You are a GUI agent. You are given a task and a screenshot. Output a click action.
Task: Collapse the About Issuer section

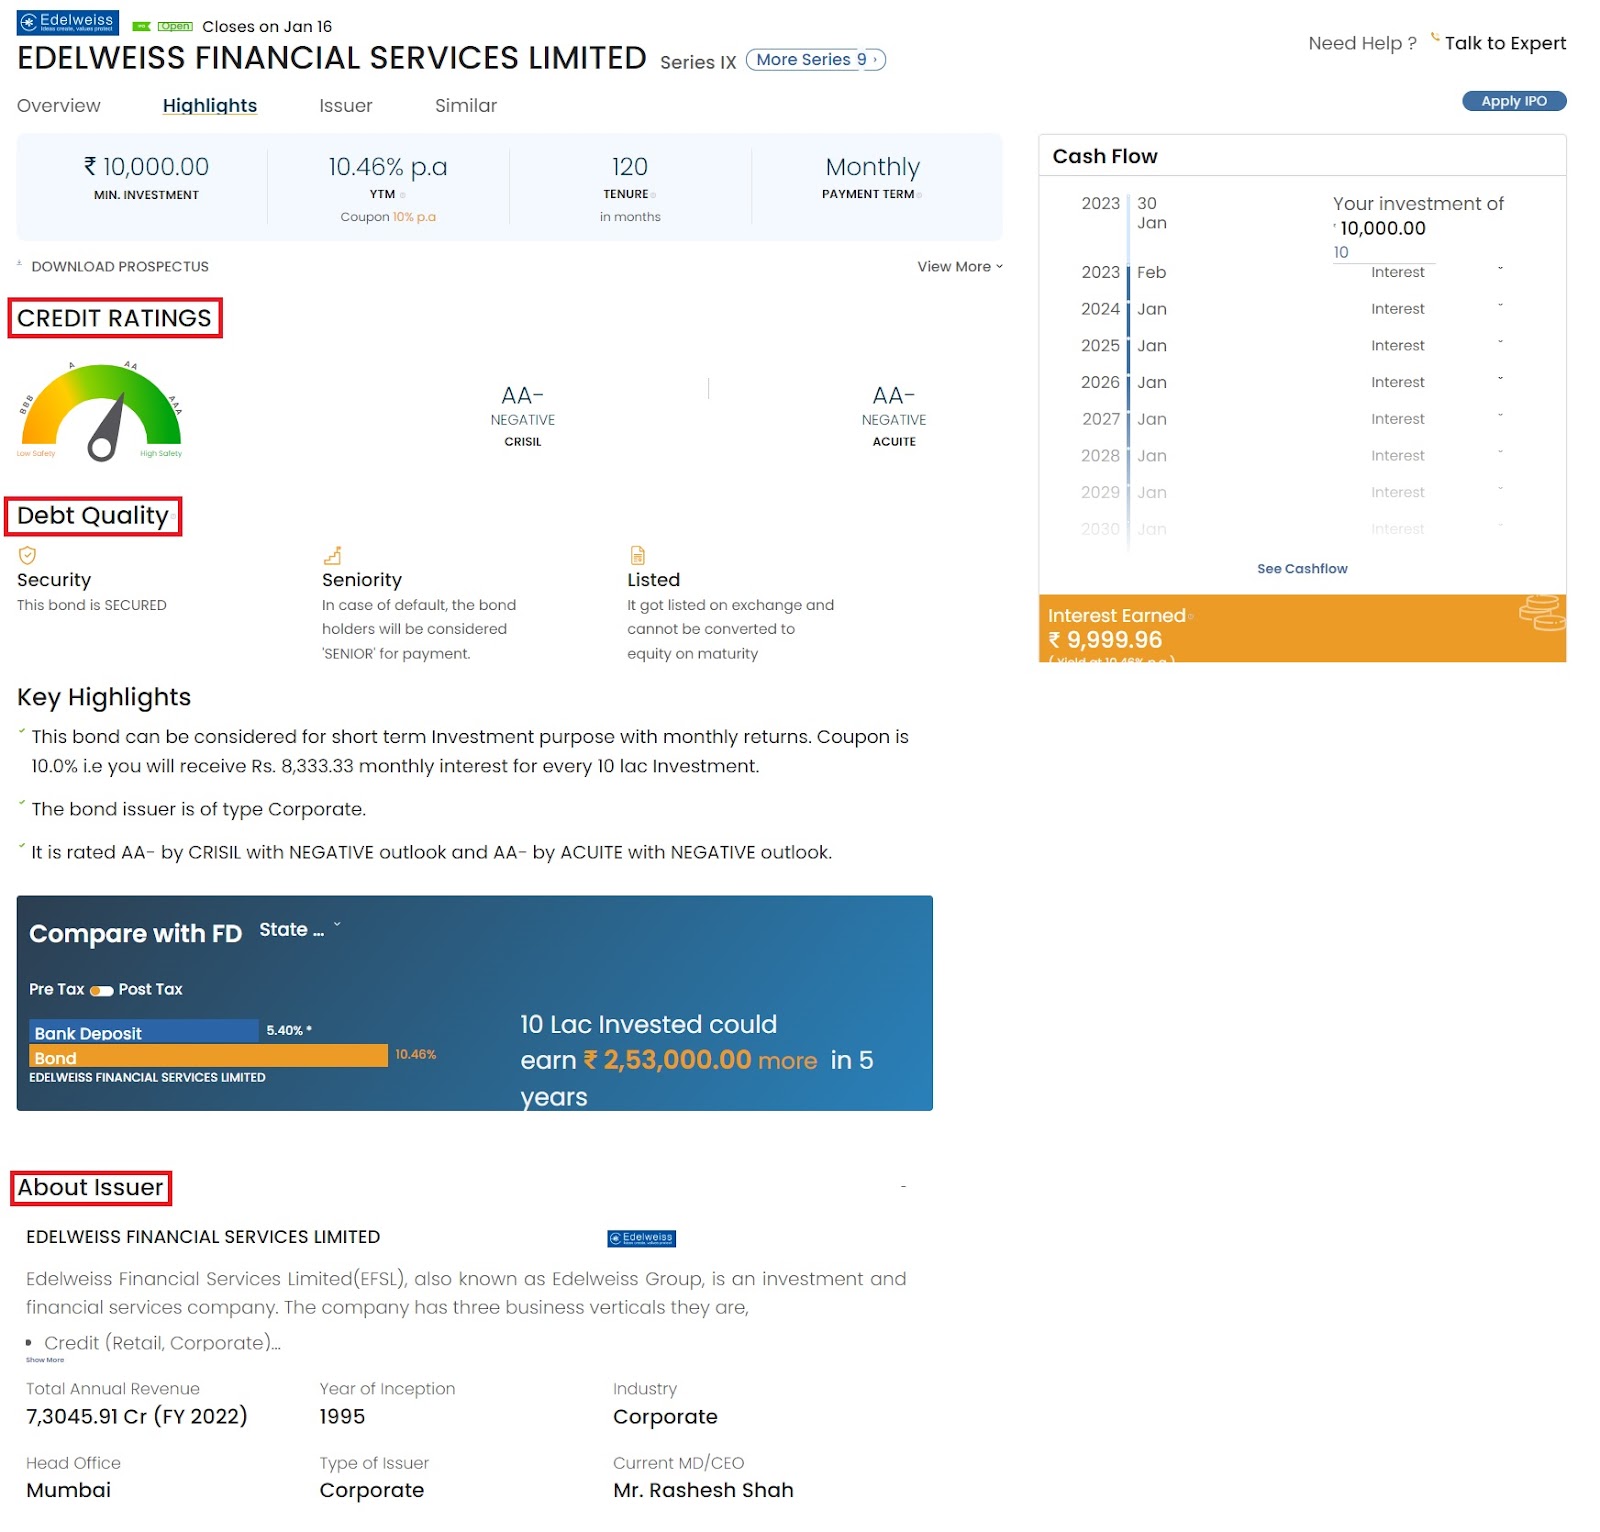coord(903,1187)
